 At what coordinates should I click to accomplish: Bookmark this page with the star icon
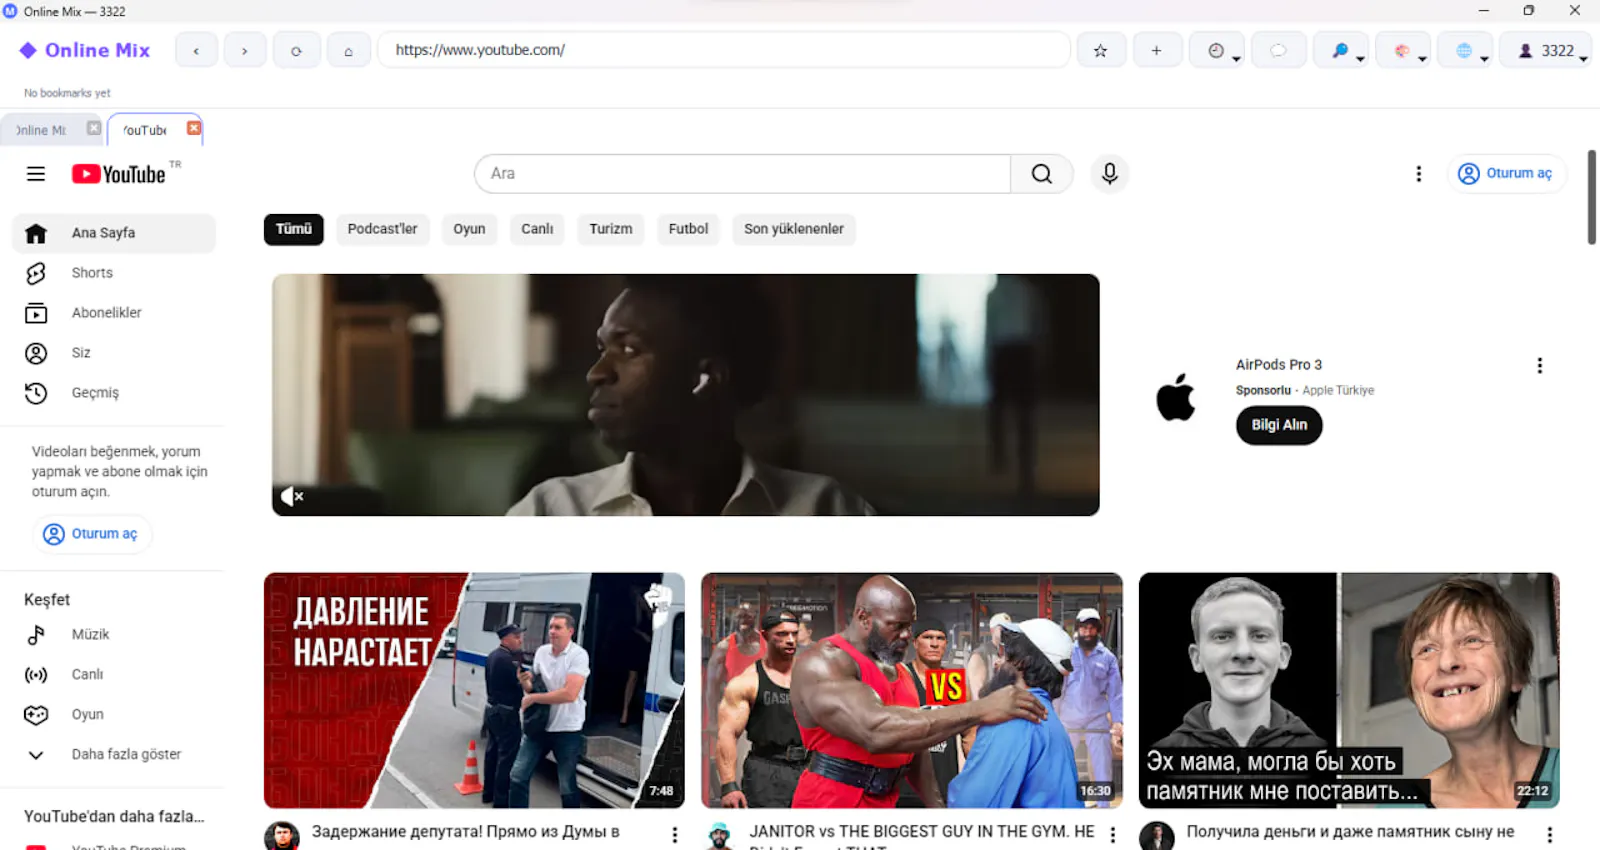click(1101, 50)
